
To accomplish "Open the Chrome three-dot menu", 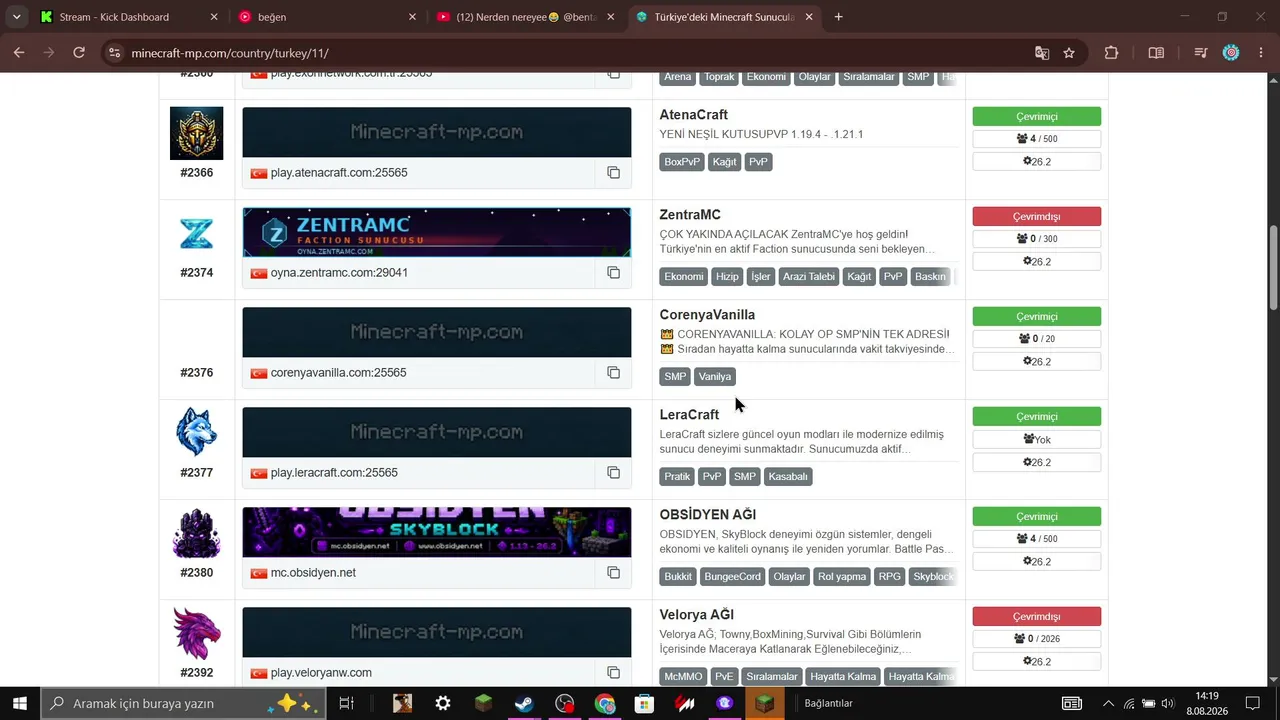I will [1260, 53].
